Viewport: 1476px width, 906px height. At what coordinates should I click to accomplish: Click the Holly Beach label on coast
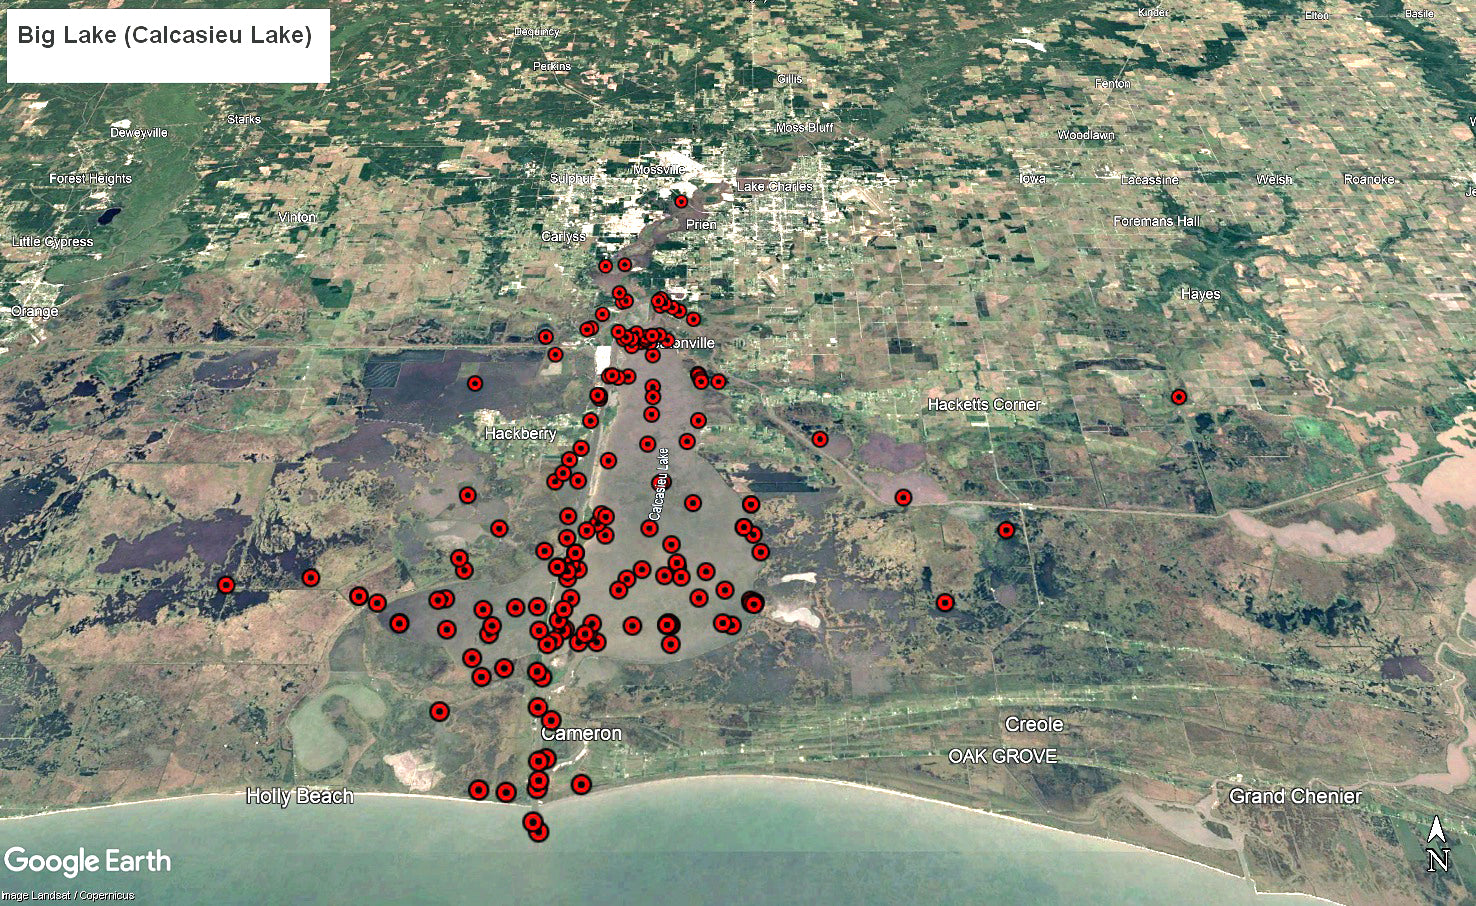(300, 796)
